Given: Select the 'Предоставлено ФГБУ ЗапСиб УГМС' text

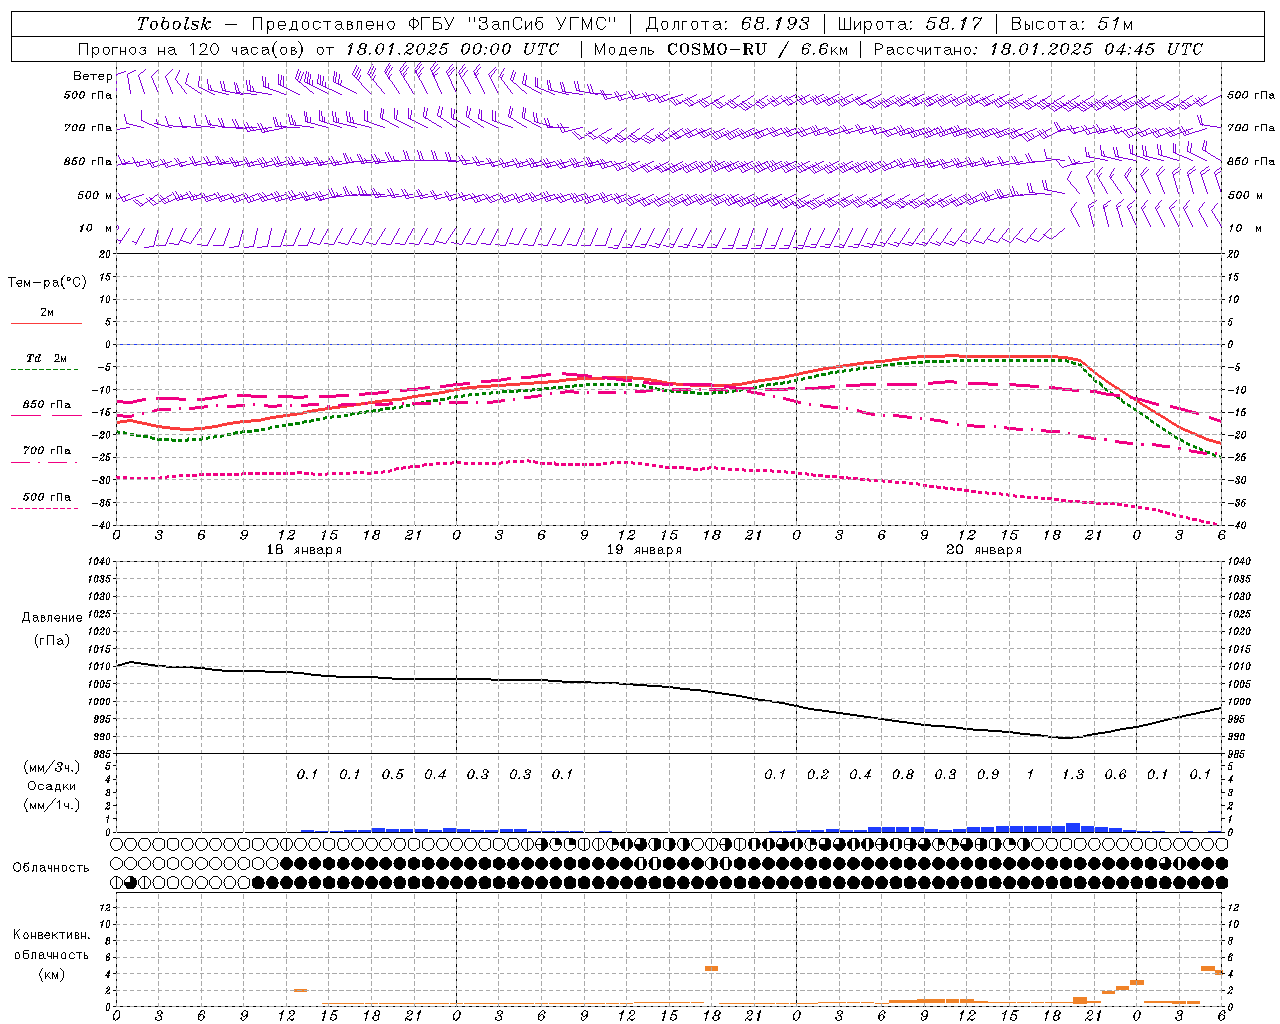Looking at the screenshot, I should click(x=435, y=24).
